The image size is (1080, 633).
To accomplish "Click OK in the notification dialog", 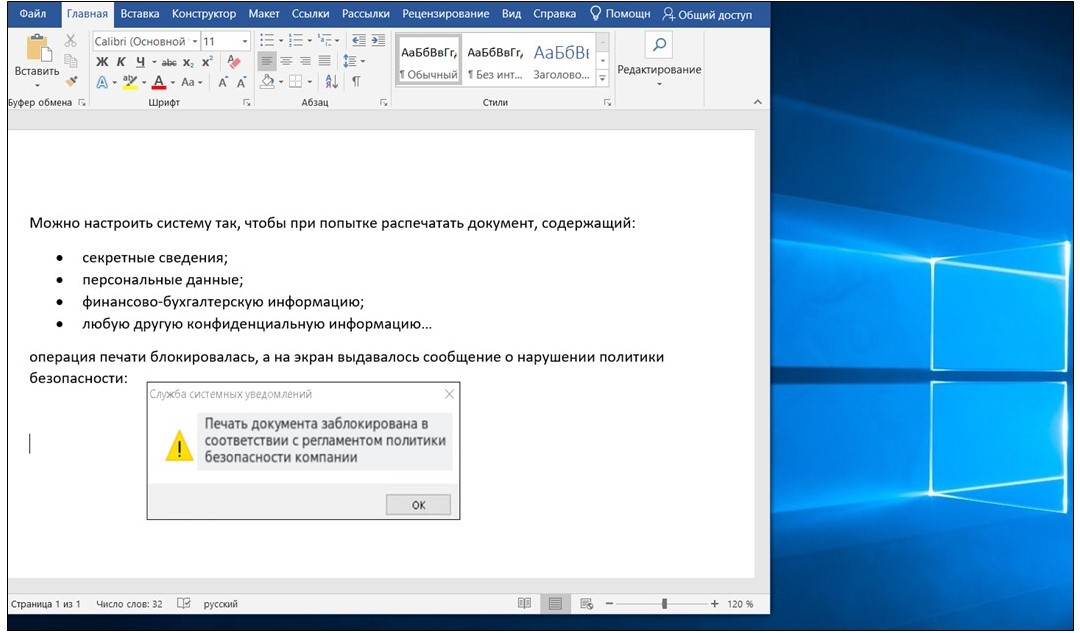I will (x=418, y=505).
